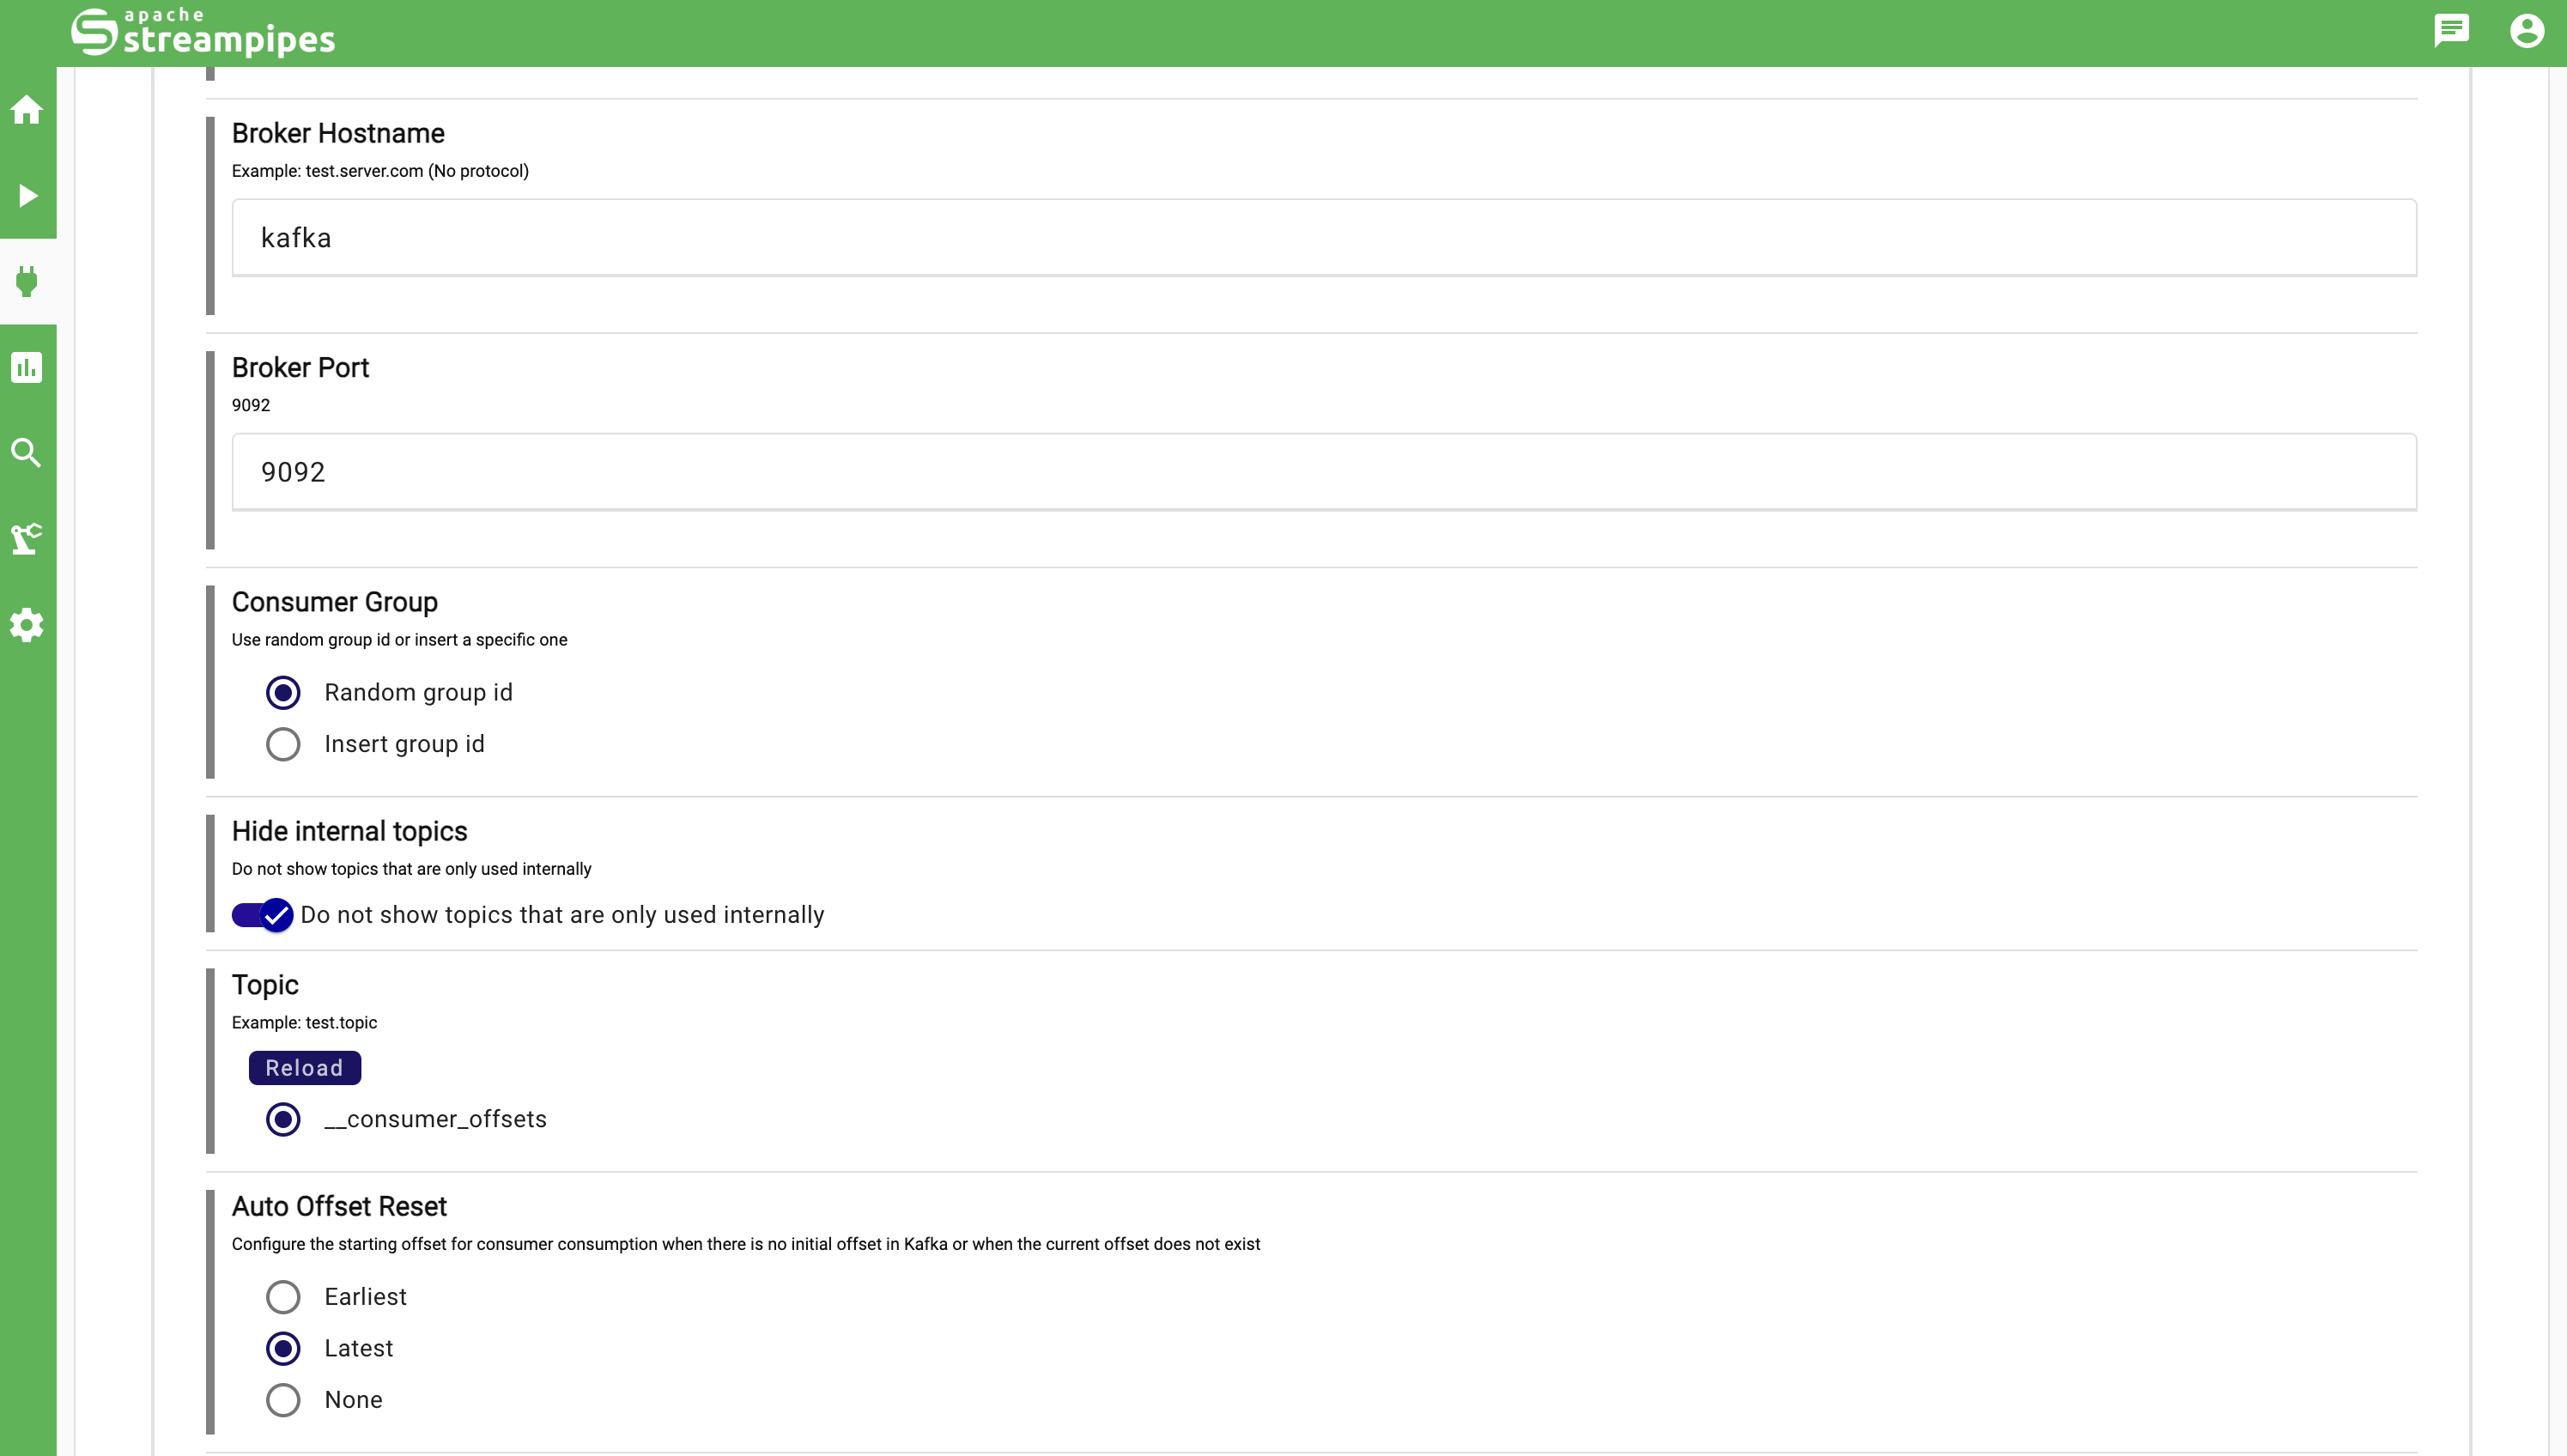Open the Home sidebar icon
Viewport: 2567px width, 1456px height.
point(27,110)
